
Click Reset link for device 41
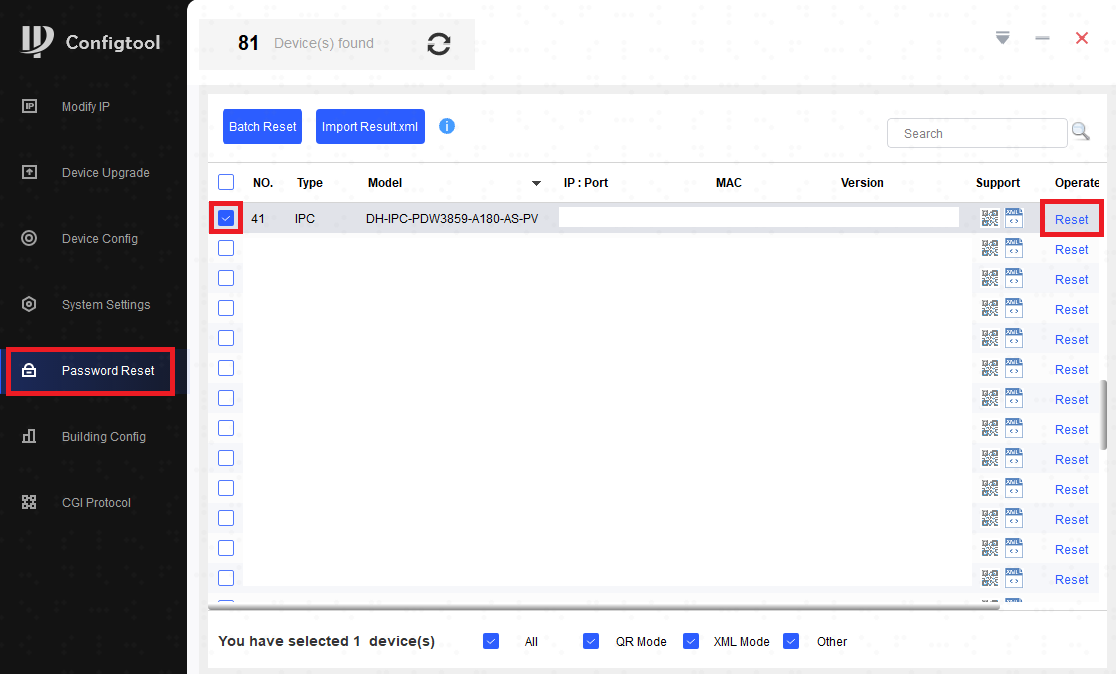click(1071, 220)
